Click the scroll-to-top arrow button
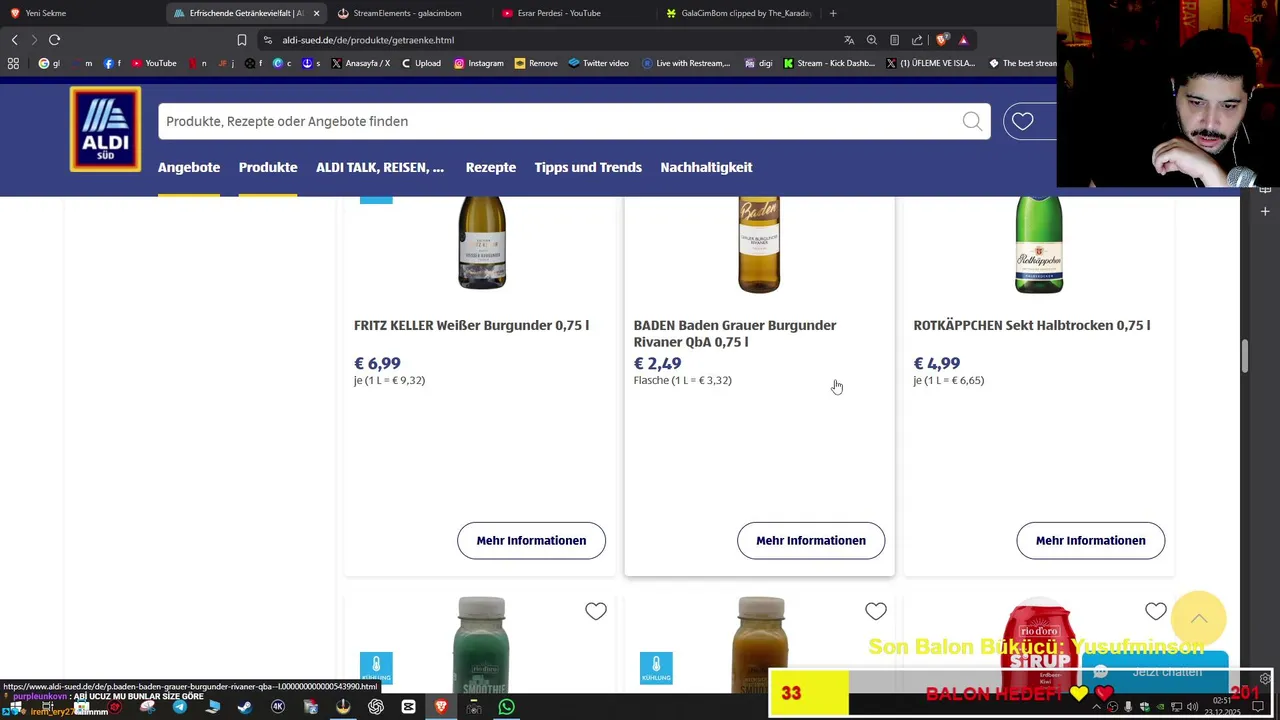The height and width of the screenshot is (720, 1280). 1198,618
